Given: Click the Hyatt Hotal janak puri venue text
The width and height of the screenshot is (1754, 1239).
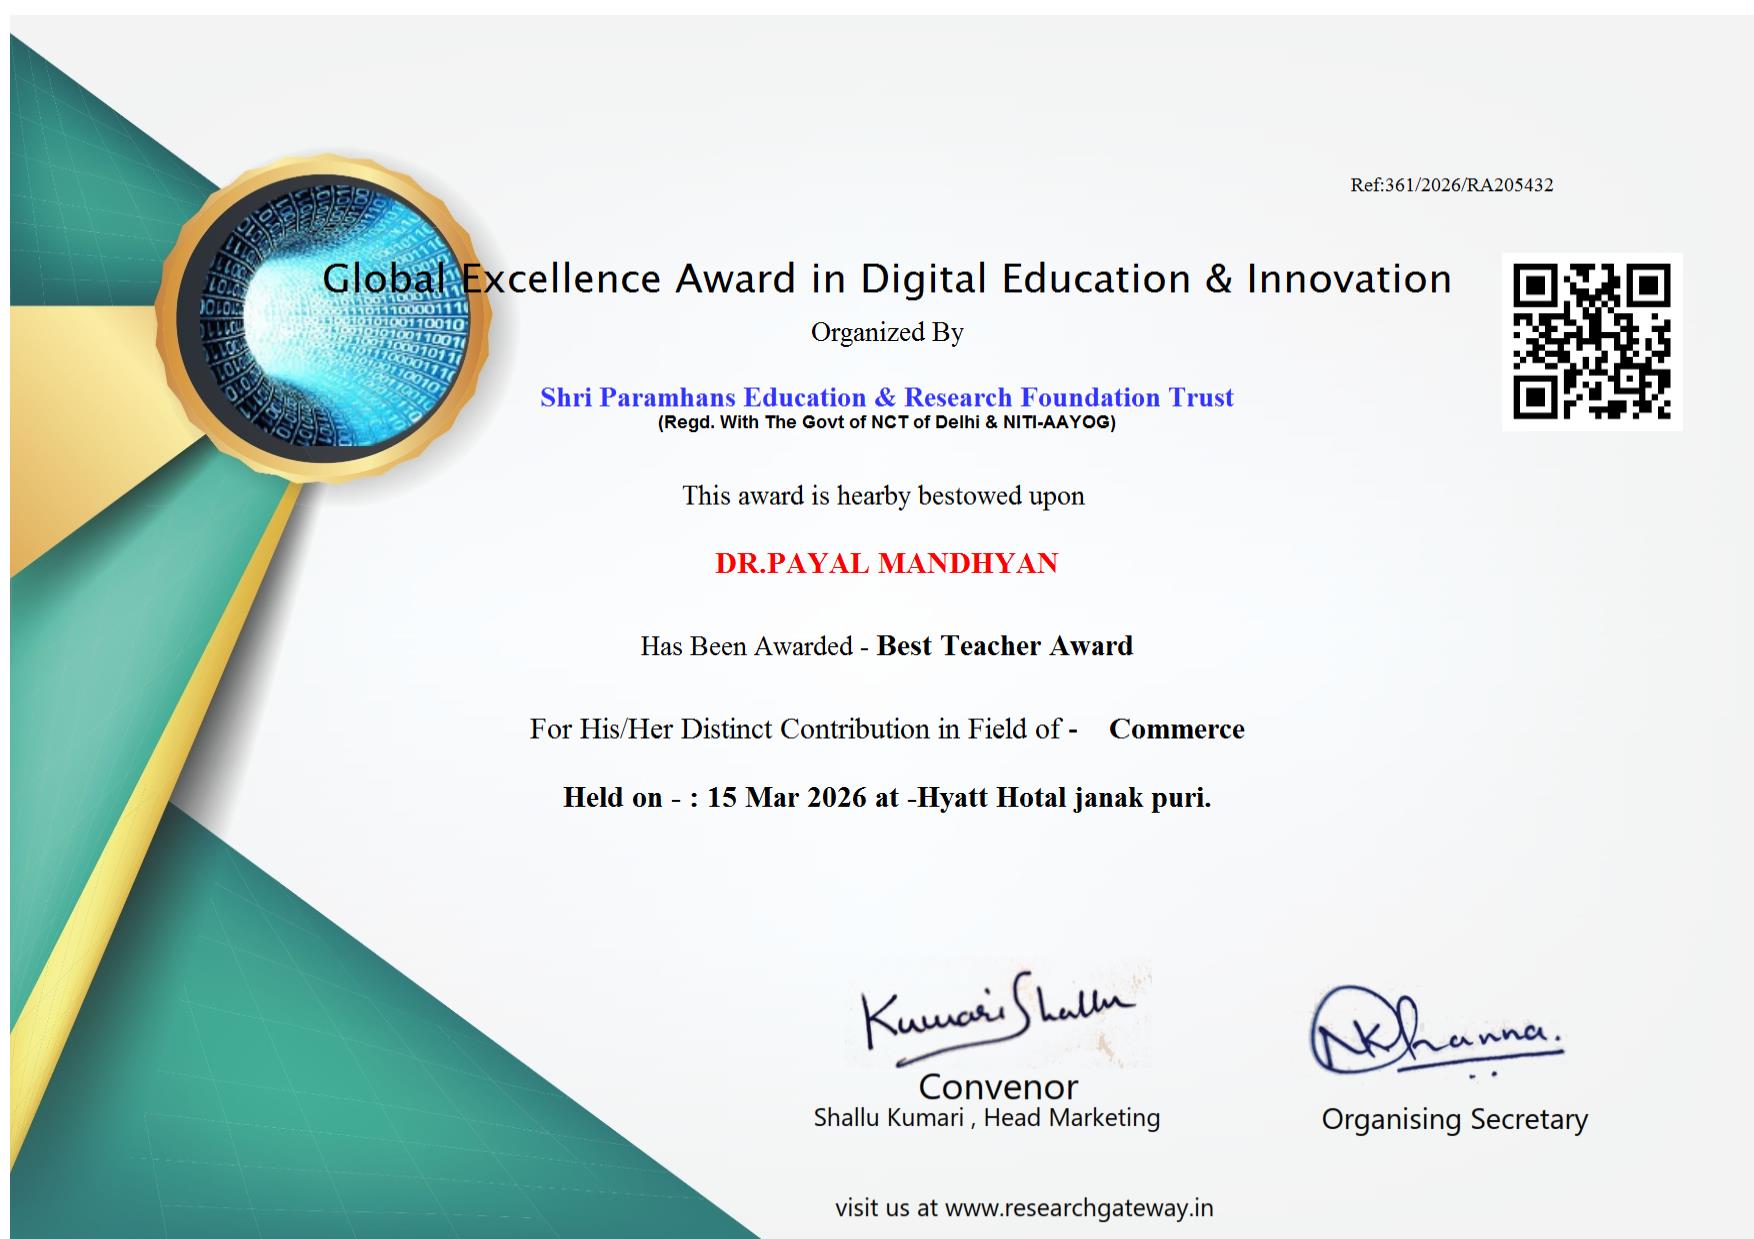Looking at the screenshot, I should 1063,797.
